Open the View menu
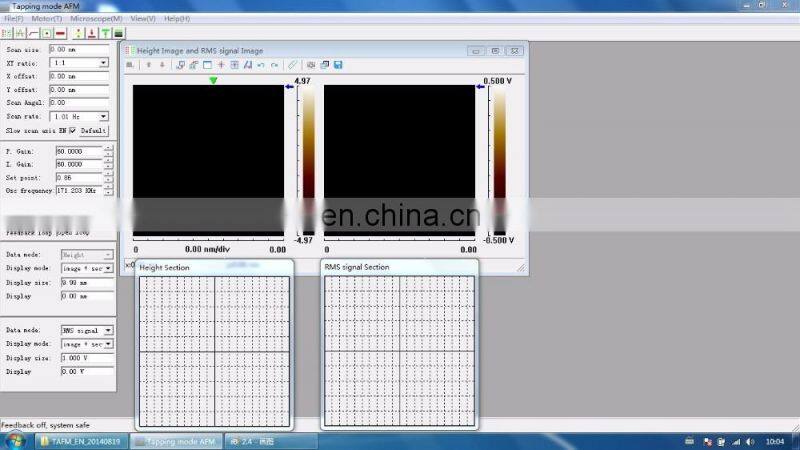Viewport: 800px width, 450px height. [143, 18]
